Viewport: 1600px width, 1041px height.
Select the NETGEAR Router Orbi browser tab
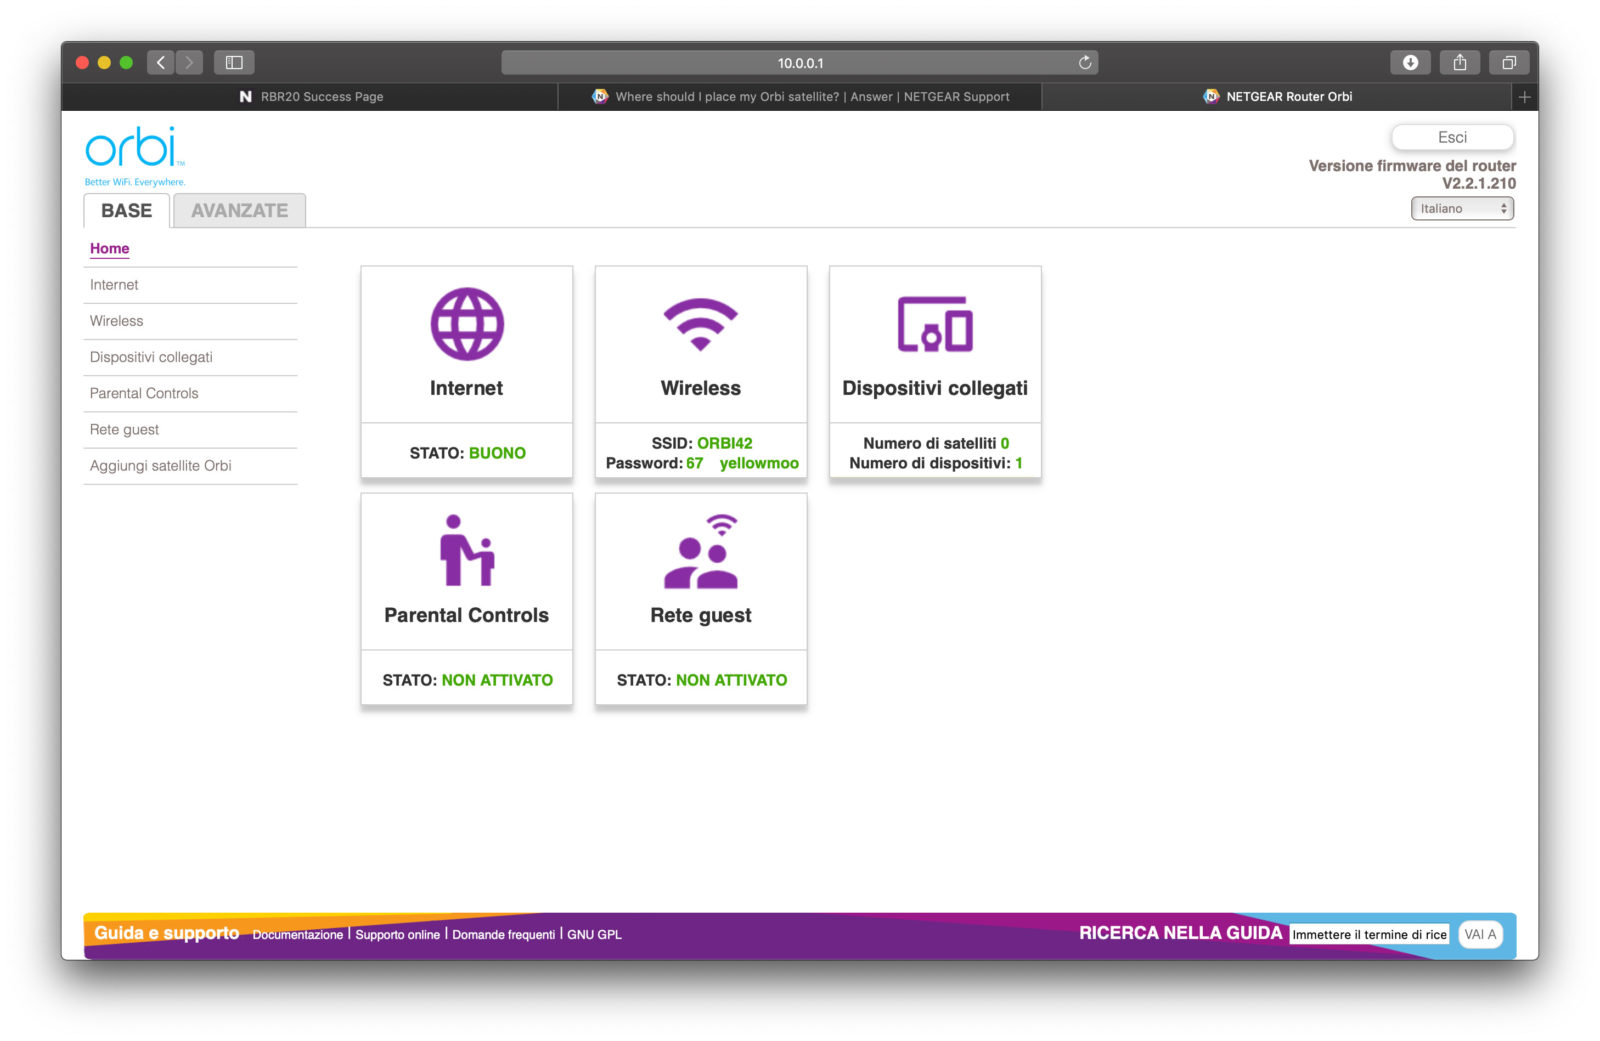click(x=1278, y=97)
